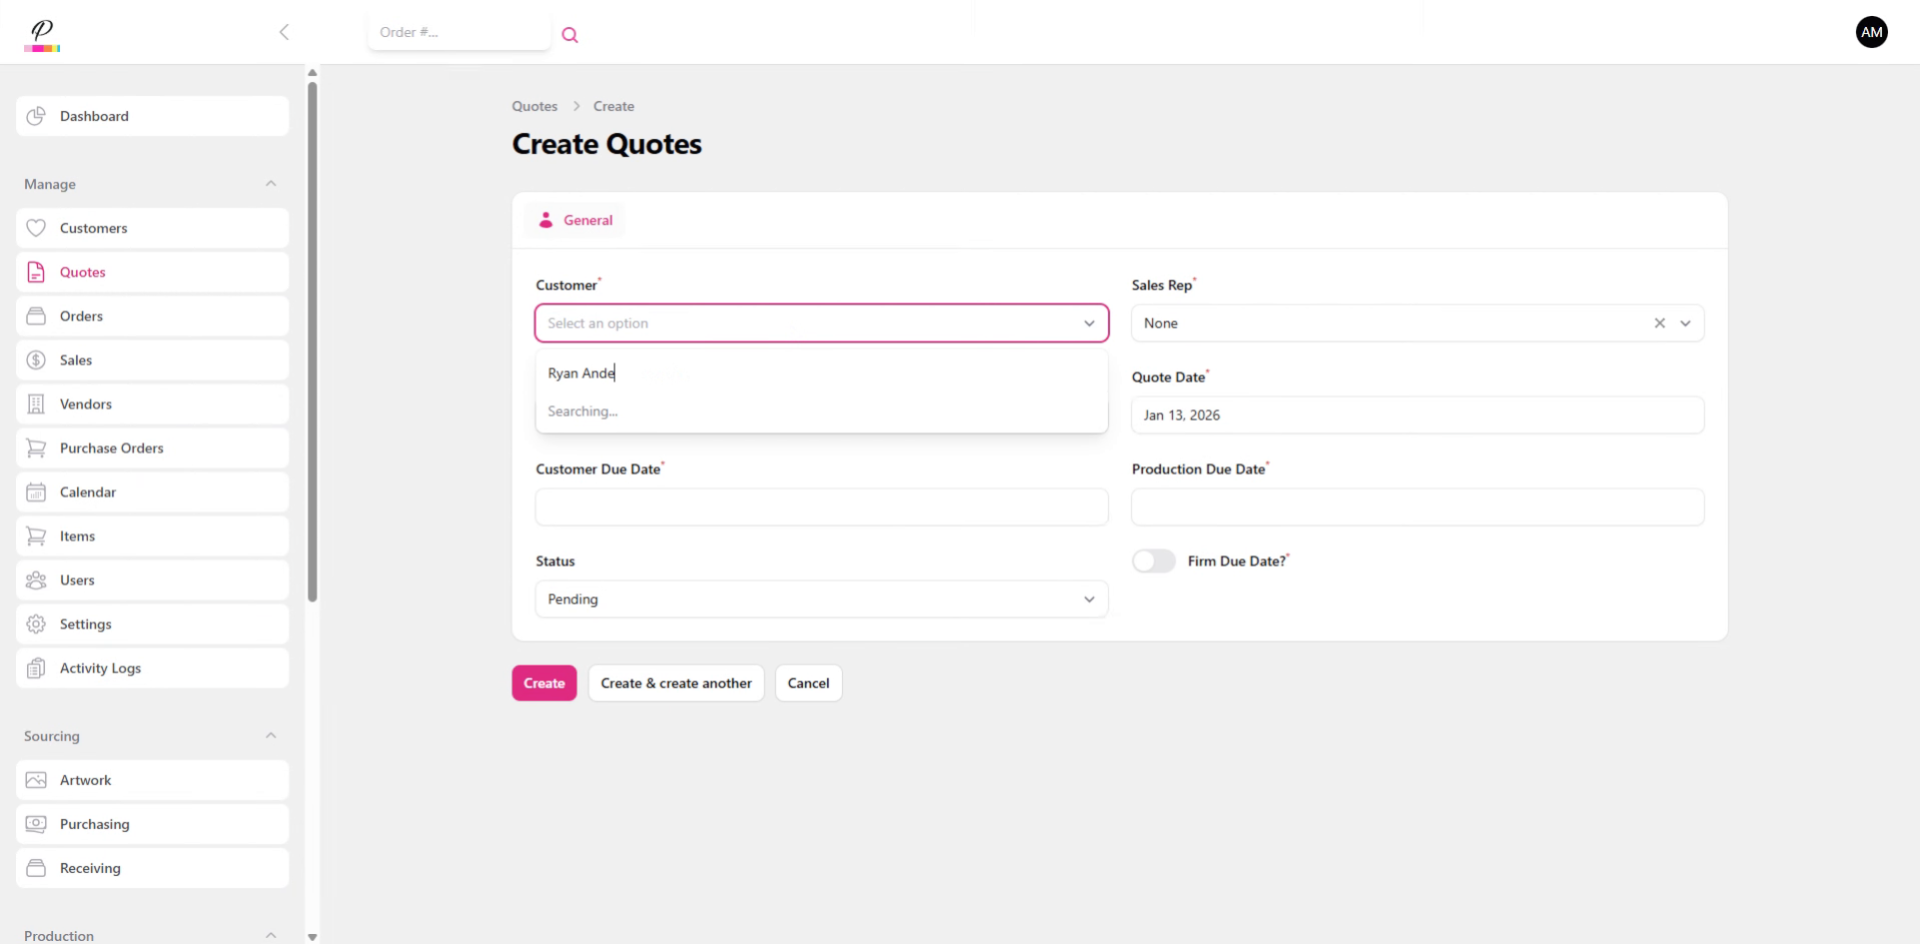Image resolution: width=1920 pixels, height=944 pixels.
Task: Click the back arrow navigation icon
Action: 284,31
